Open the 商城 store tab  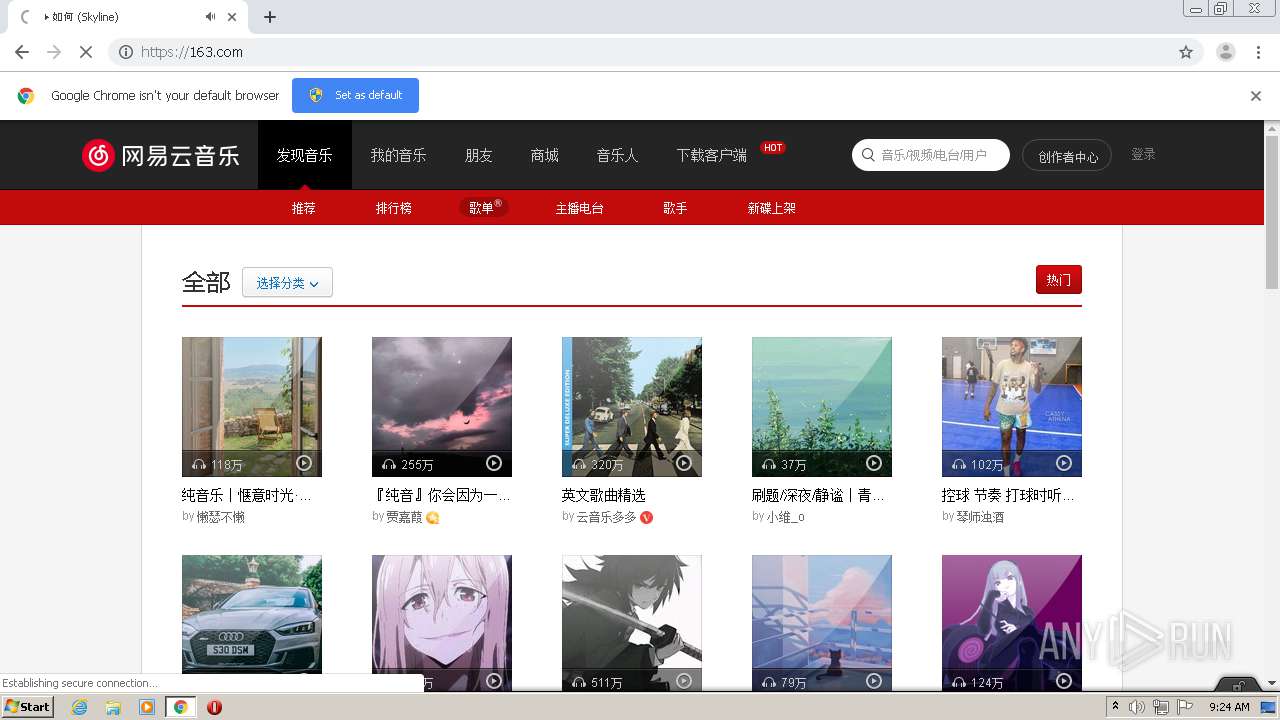[545, 155]
